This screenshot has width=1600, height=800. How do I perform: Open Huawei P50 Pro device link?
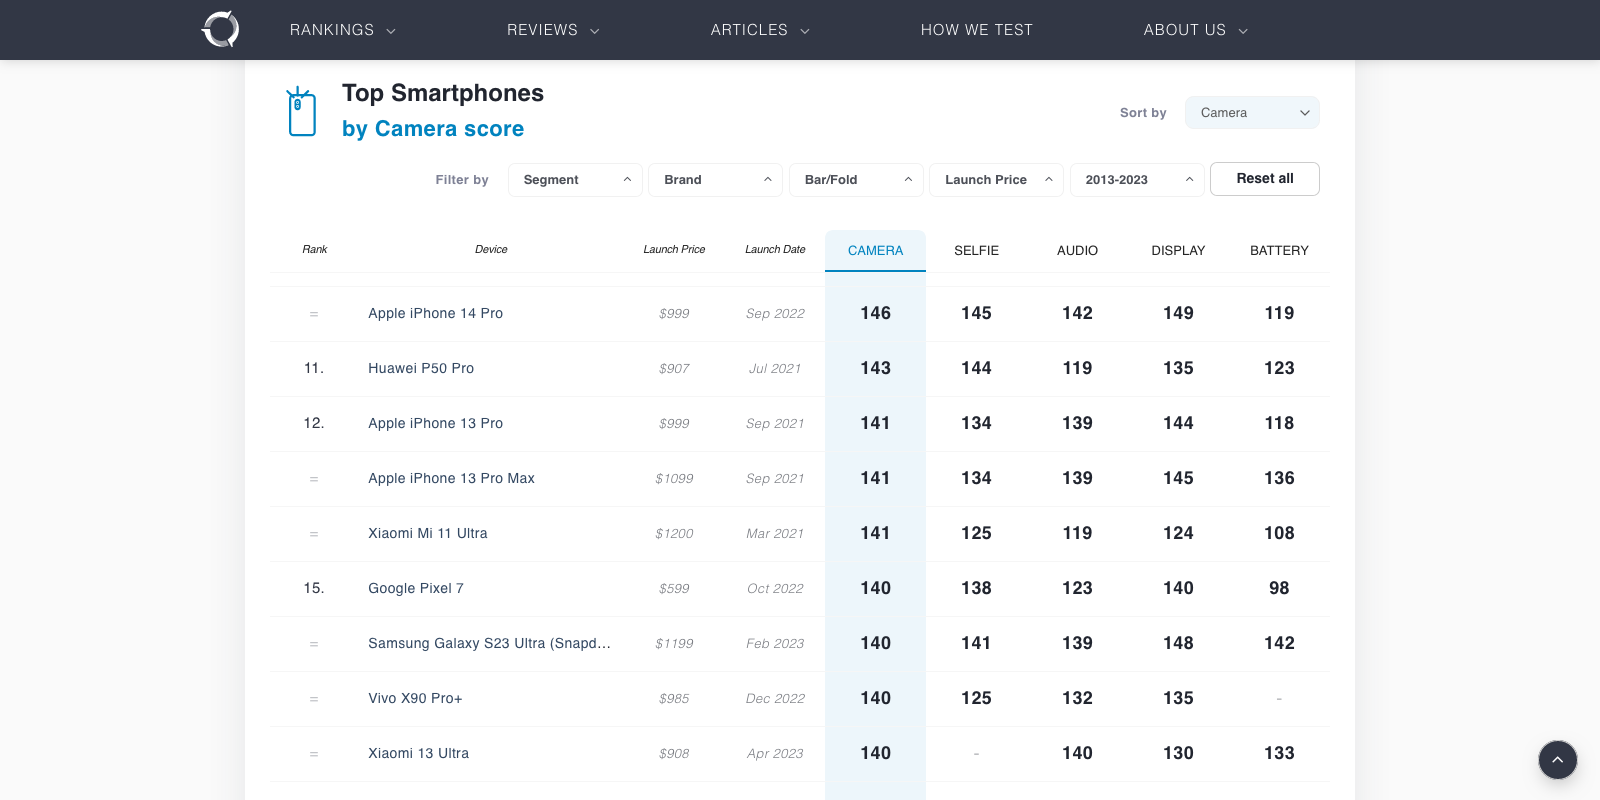click(x=421, y=368)
